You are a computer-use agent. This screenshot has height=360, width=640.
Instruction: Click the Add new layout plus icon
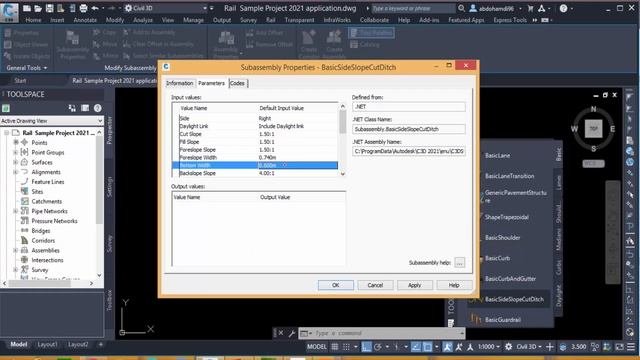(100, 344)
